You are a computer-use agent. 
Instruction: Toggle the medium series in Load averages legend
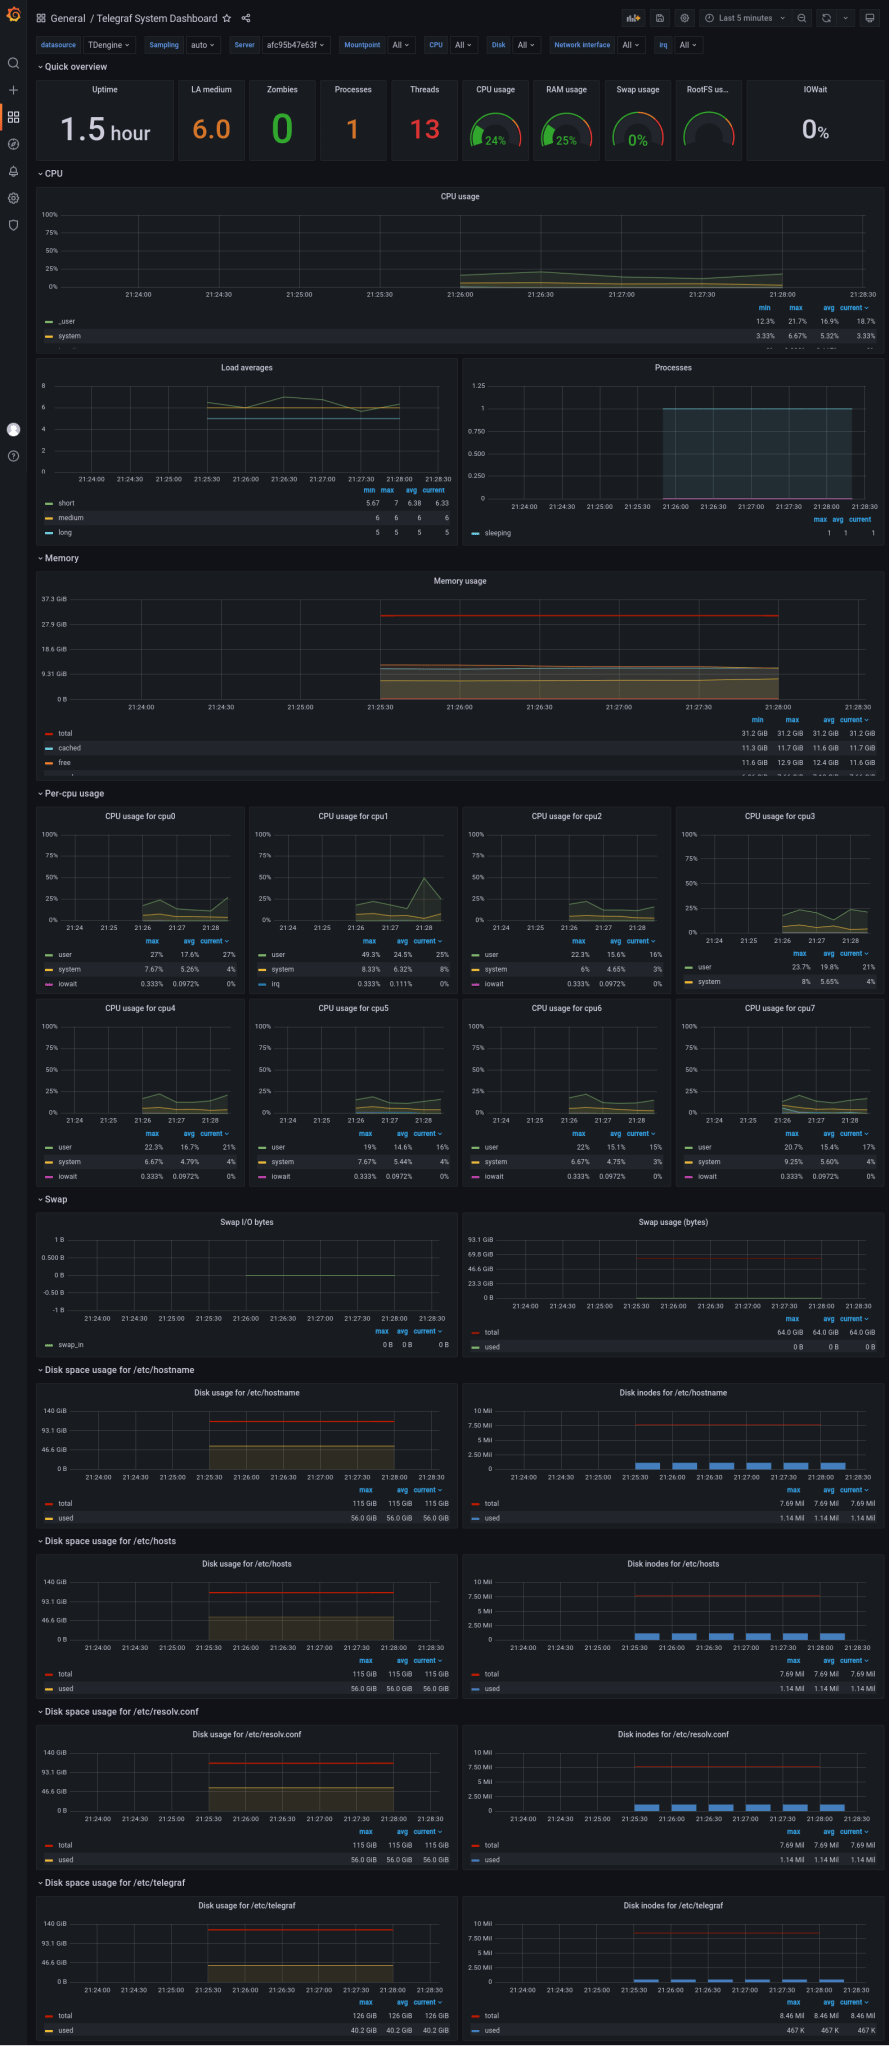70,518
